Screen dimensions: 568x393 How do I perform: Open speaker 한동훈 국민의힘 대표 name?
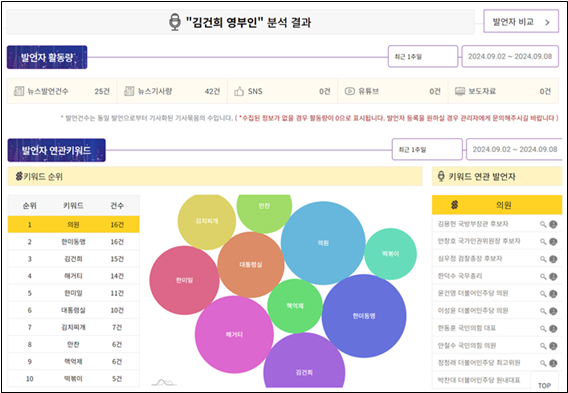tap(467, 328)
